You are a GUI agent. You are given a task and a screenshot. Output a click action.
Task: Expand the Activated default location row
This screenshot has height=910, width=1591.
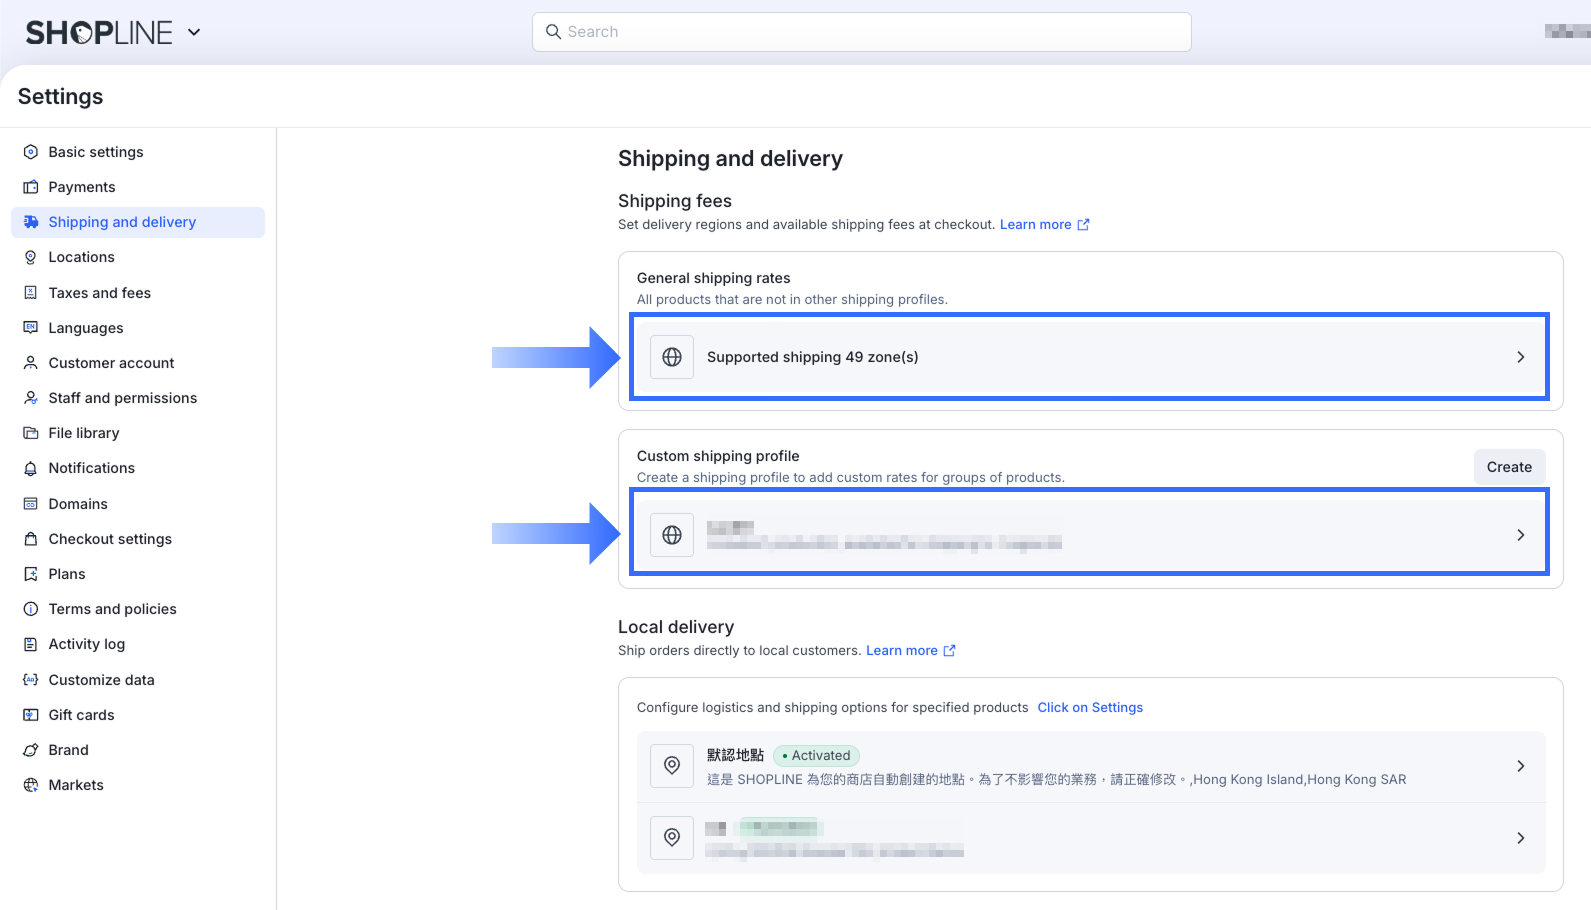click(x=1520, y=766)
